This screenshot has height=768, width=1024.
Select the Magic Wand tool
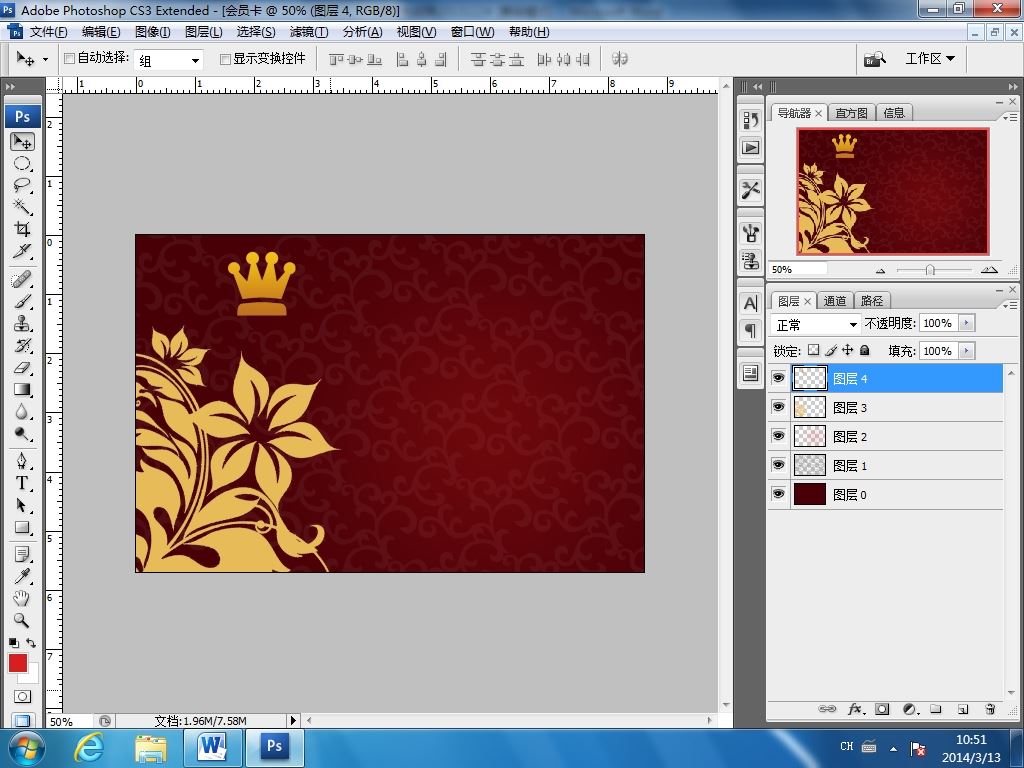pyautogui.click(x=22, y=207)
